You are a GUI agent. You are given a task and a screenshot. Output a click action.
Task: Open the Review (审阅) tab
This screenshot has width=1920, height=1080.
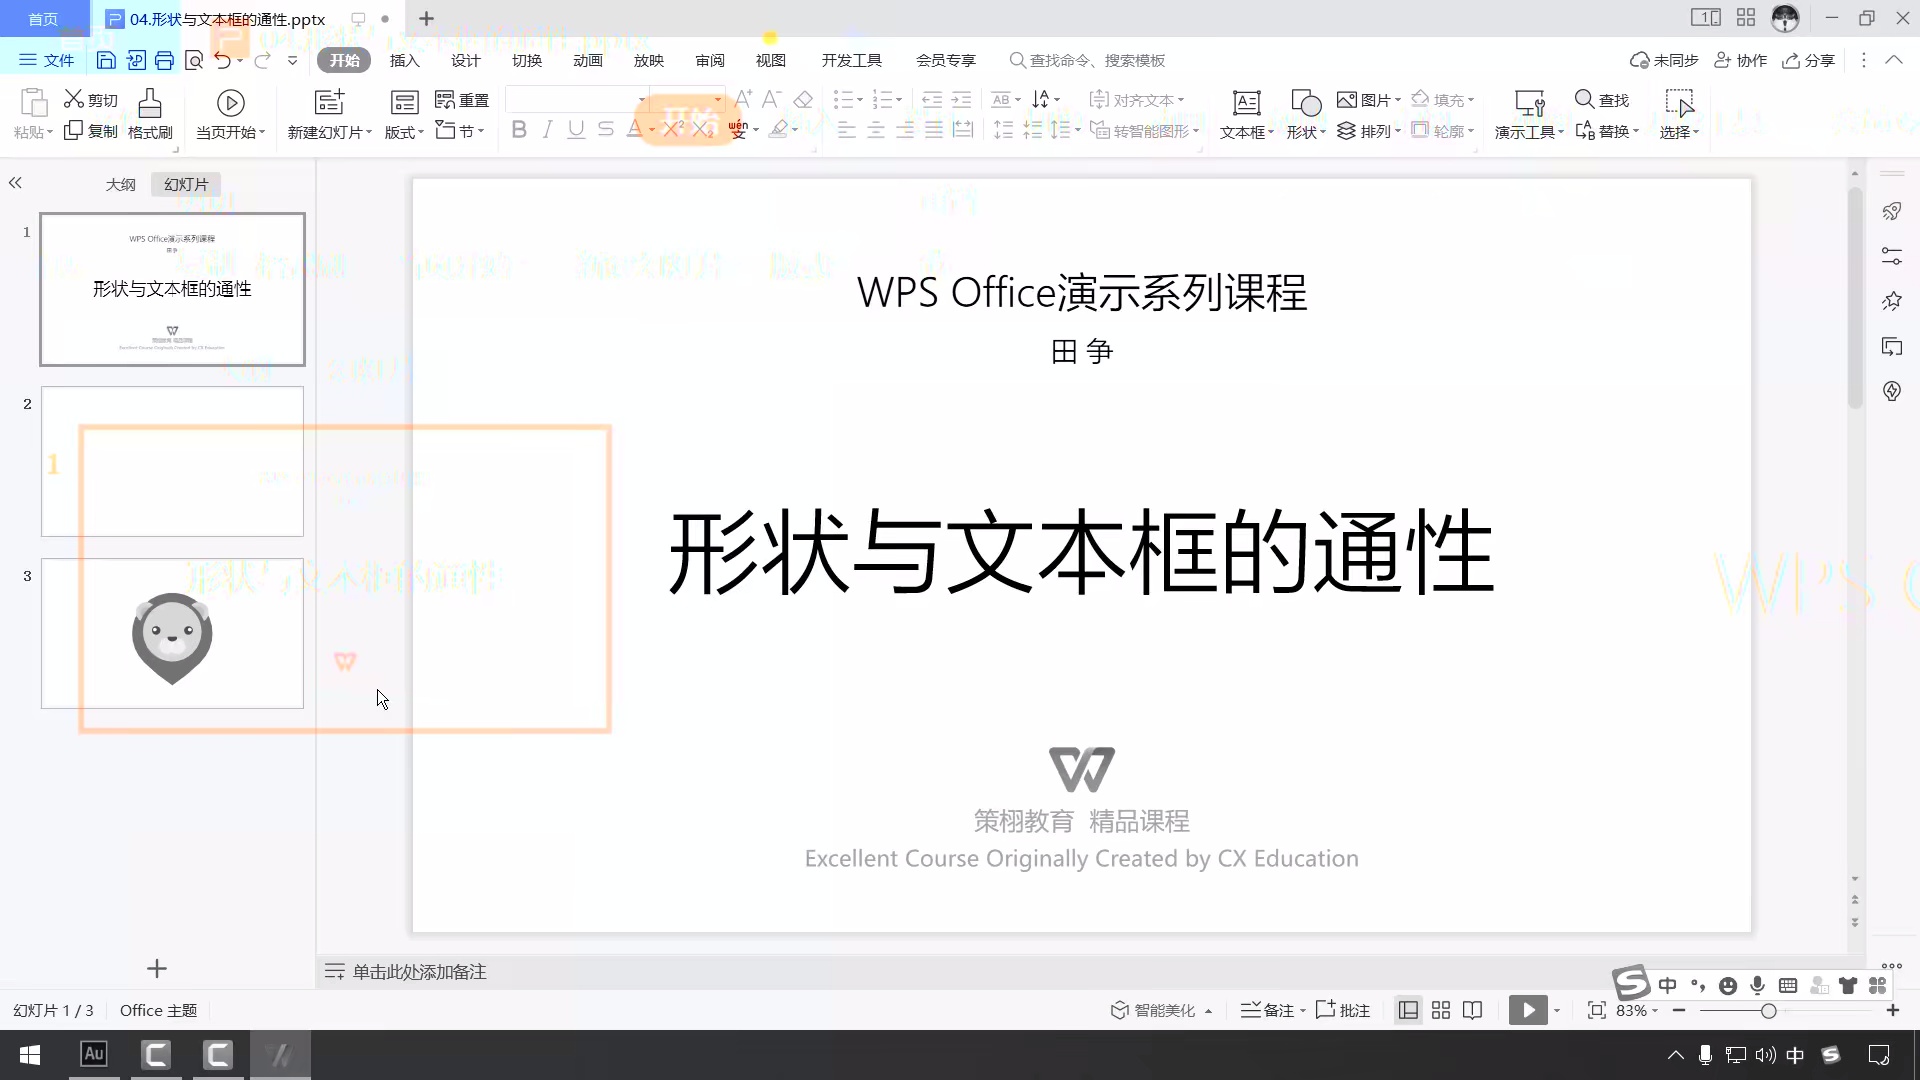point(709,60)
